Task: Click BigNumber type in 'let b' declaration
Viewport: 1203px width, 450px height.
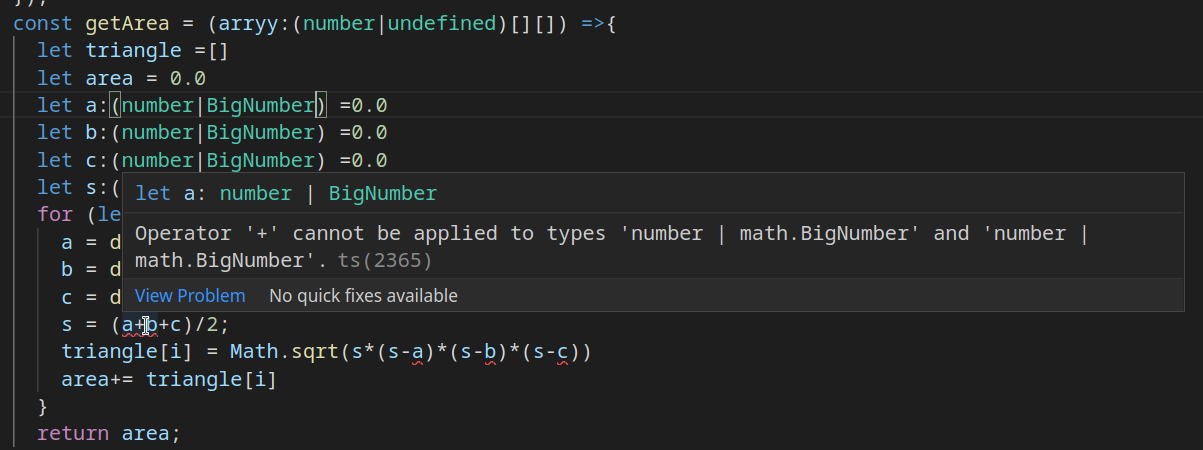Action: [x=261, y=132]
